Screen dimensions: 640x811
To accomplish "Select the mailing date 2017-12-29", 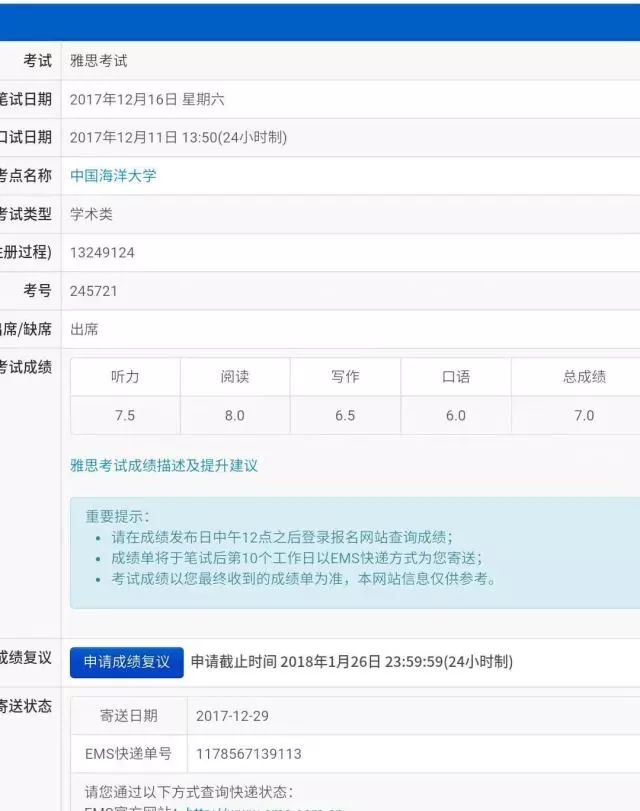I will pyautogui.click(x=232, y=716).
